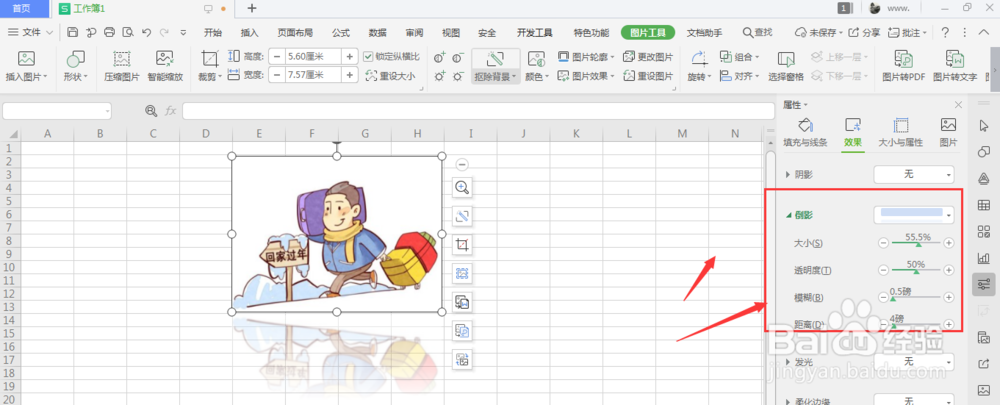Open the Reflection (倒影) preset dropdown
1000x405 pixels.
click(914, 215)
